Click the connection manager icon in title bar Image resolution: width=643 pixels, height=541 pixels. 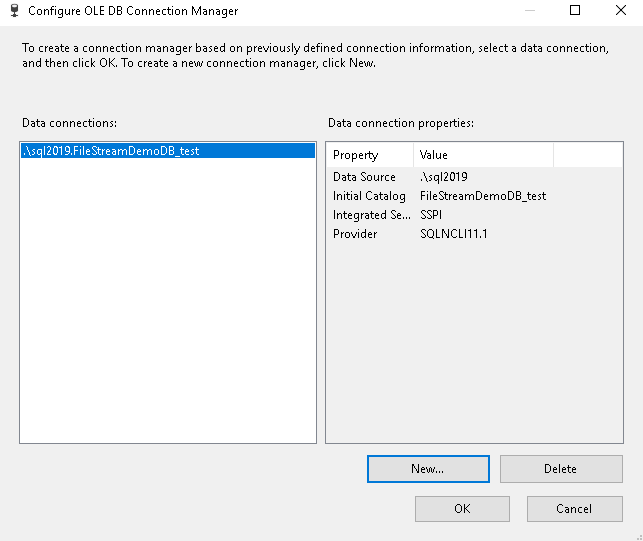[13, 11]
